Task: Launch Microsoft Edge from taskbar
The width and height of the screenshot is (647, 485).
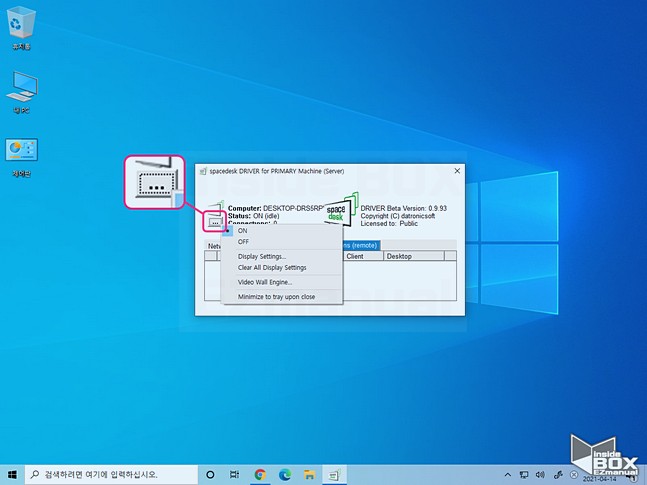Action: tap(284, 475)
